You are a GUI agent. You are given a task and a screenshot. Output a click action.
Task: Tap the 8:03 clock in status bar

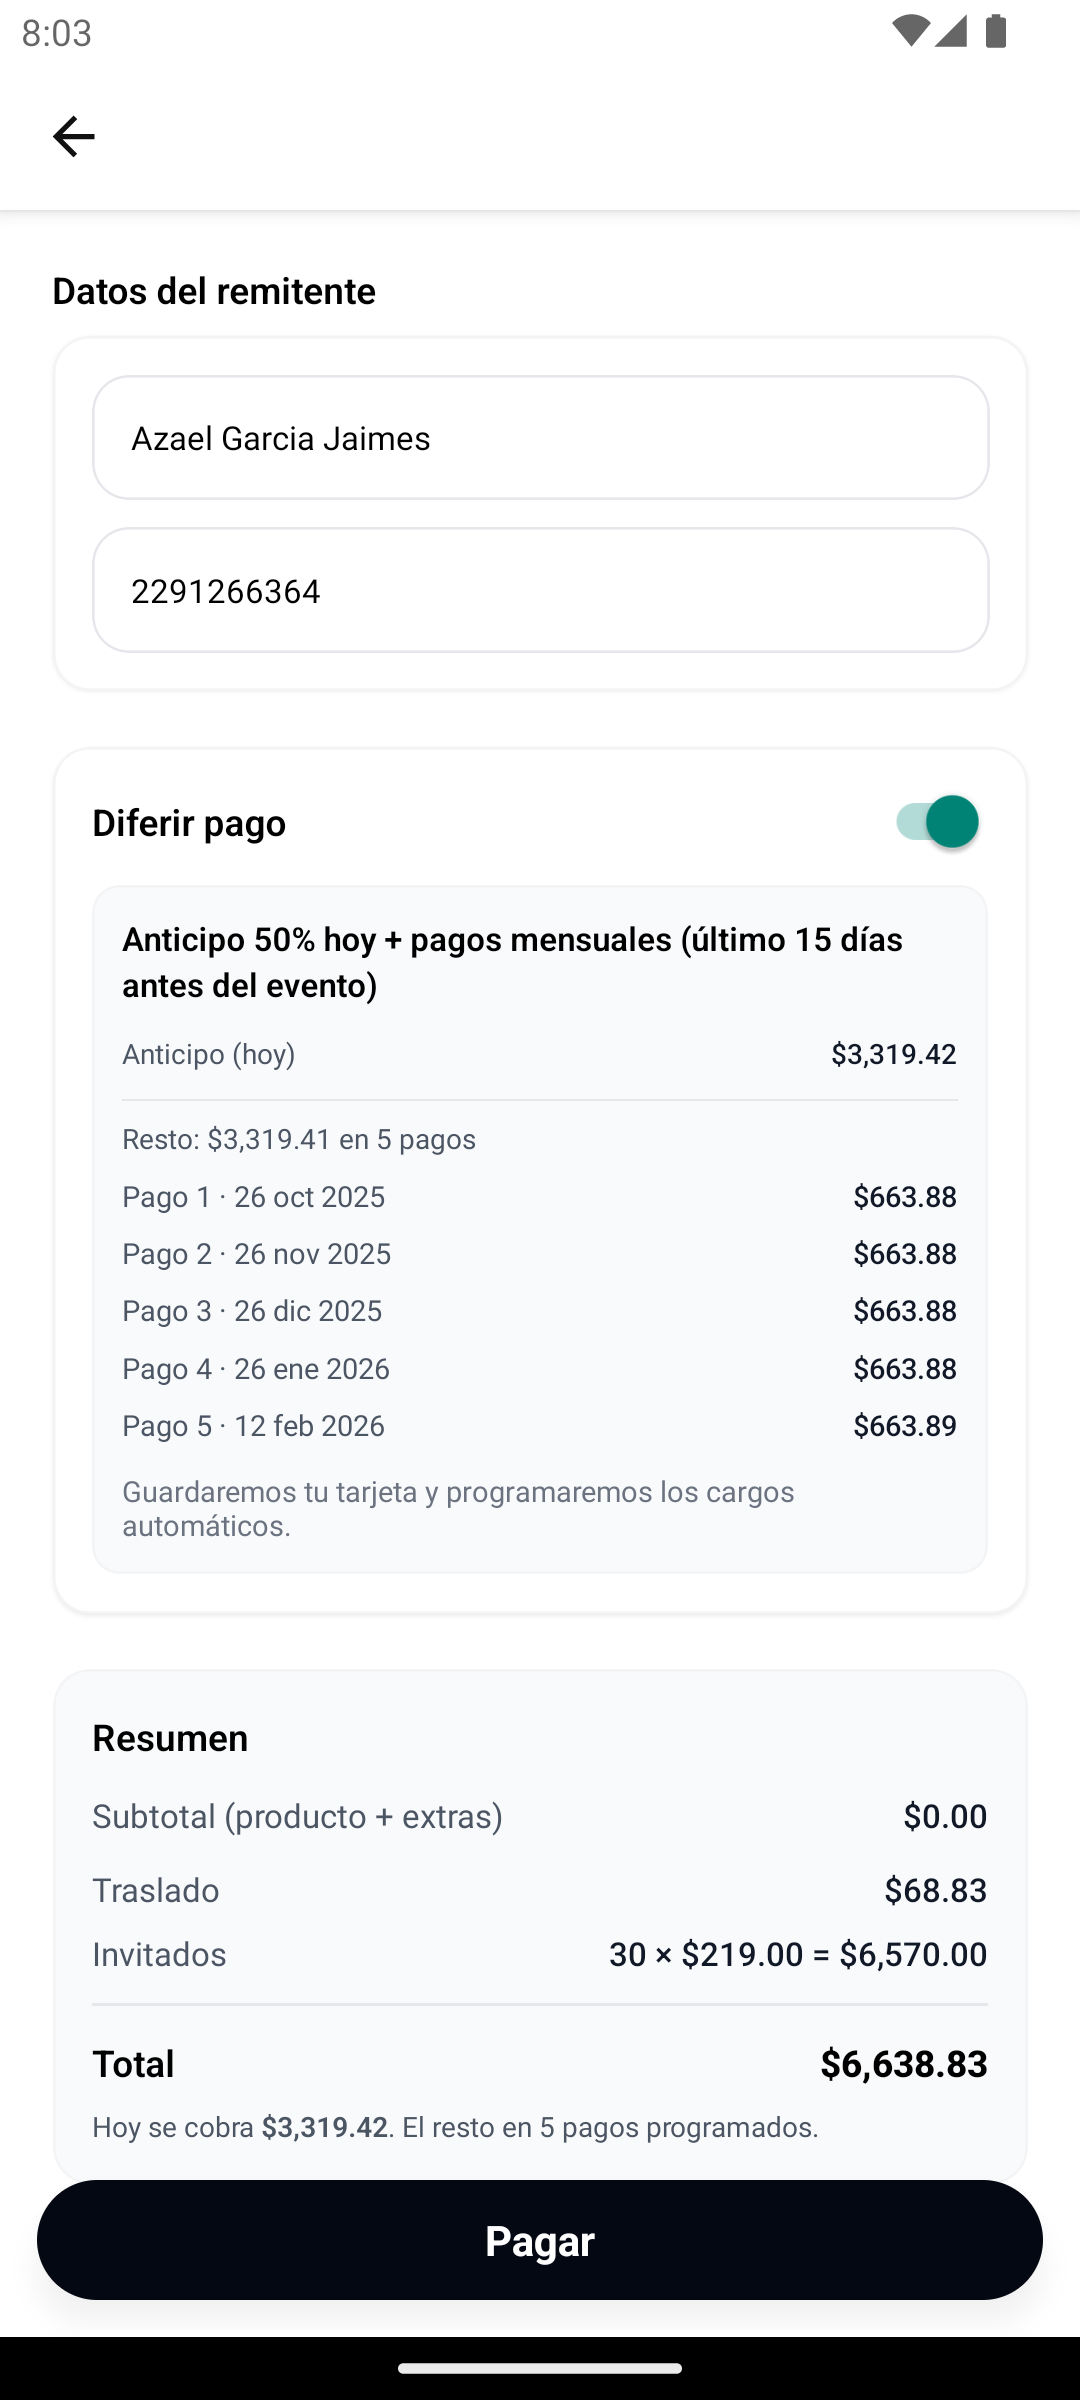tap(57, 33)
